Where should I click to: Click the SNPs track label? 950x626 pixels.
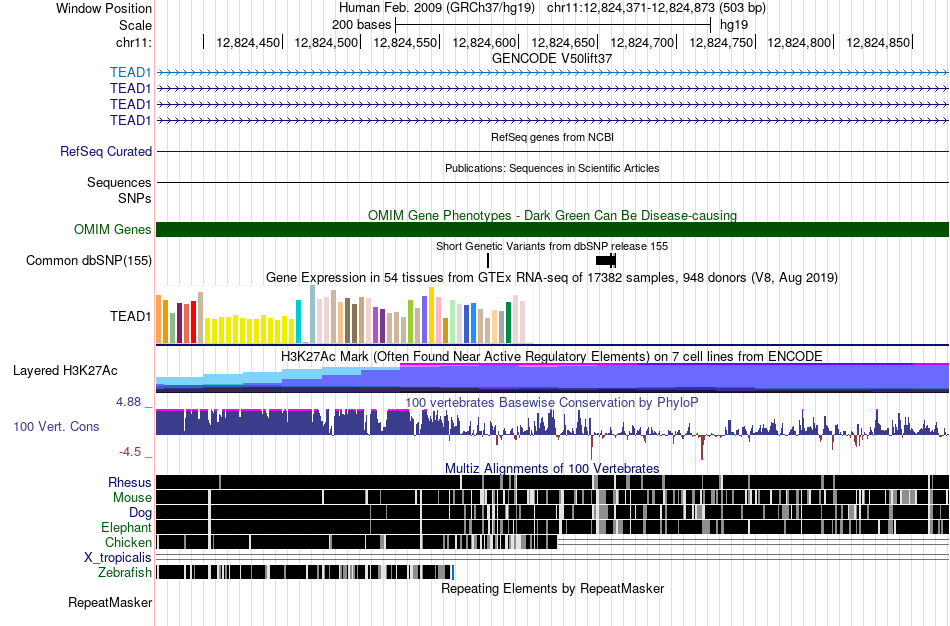tap(135, 198)
